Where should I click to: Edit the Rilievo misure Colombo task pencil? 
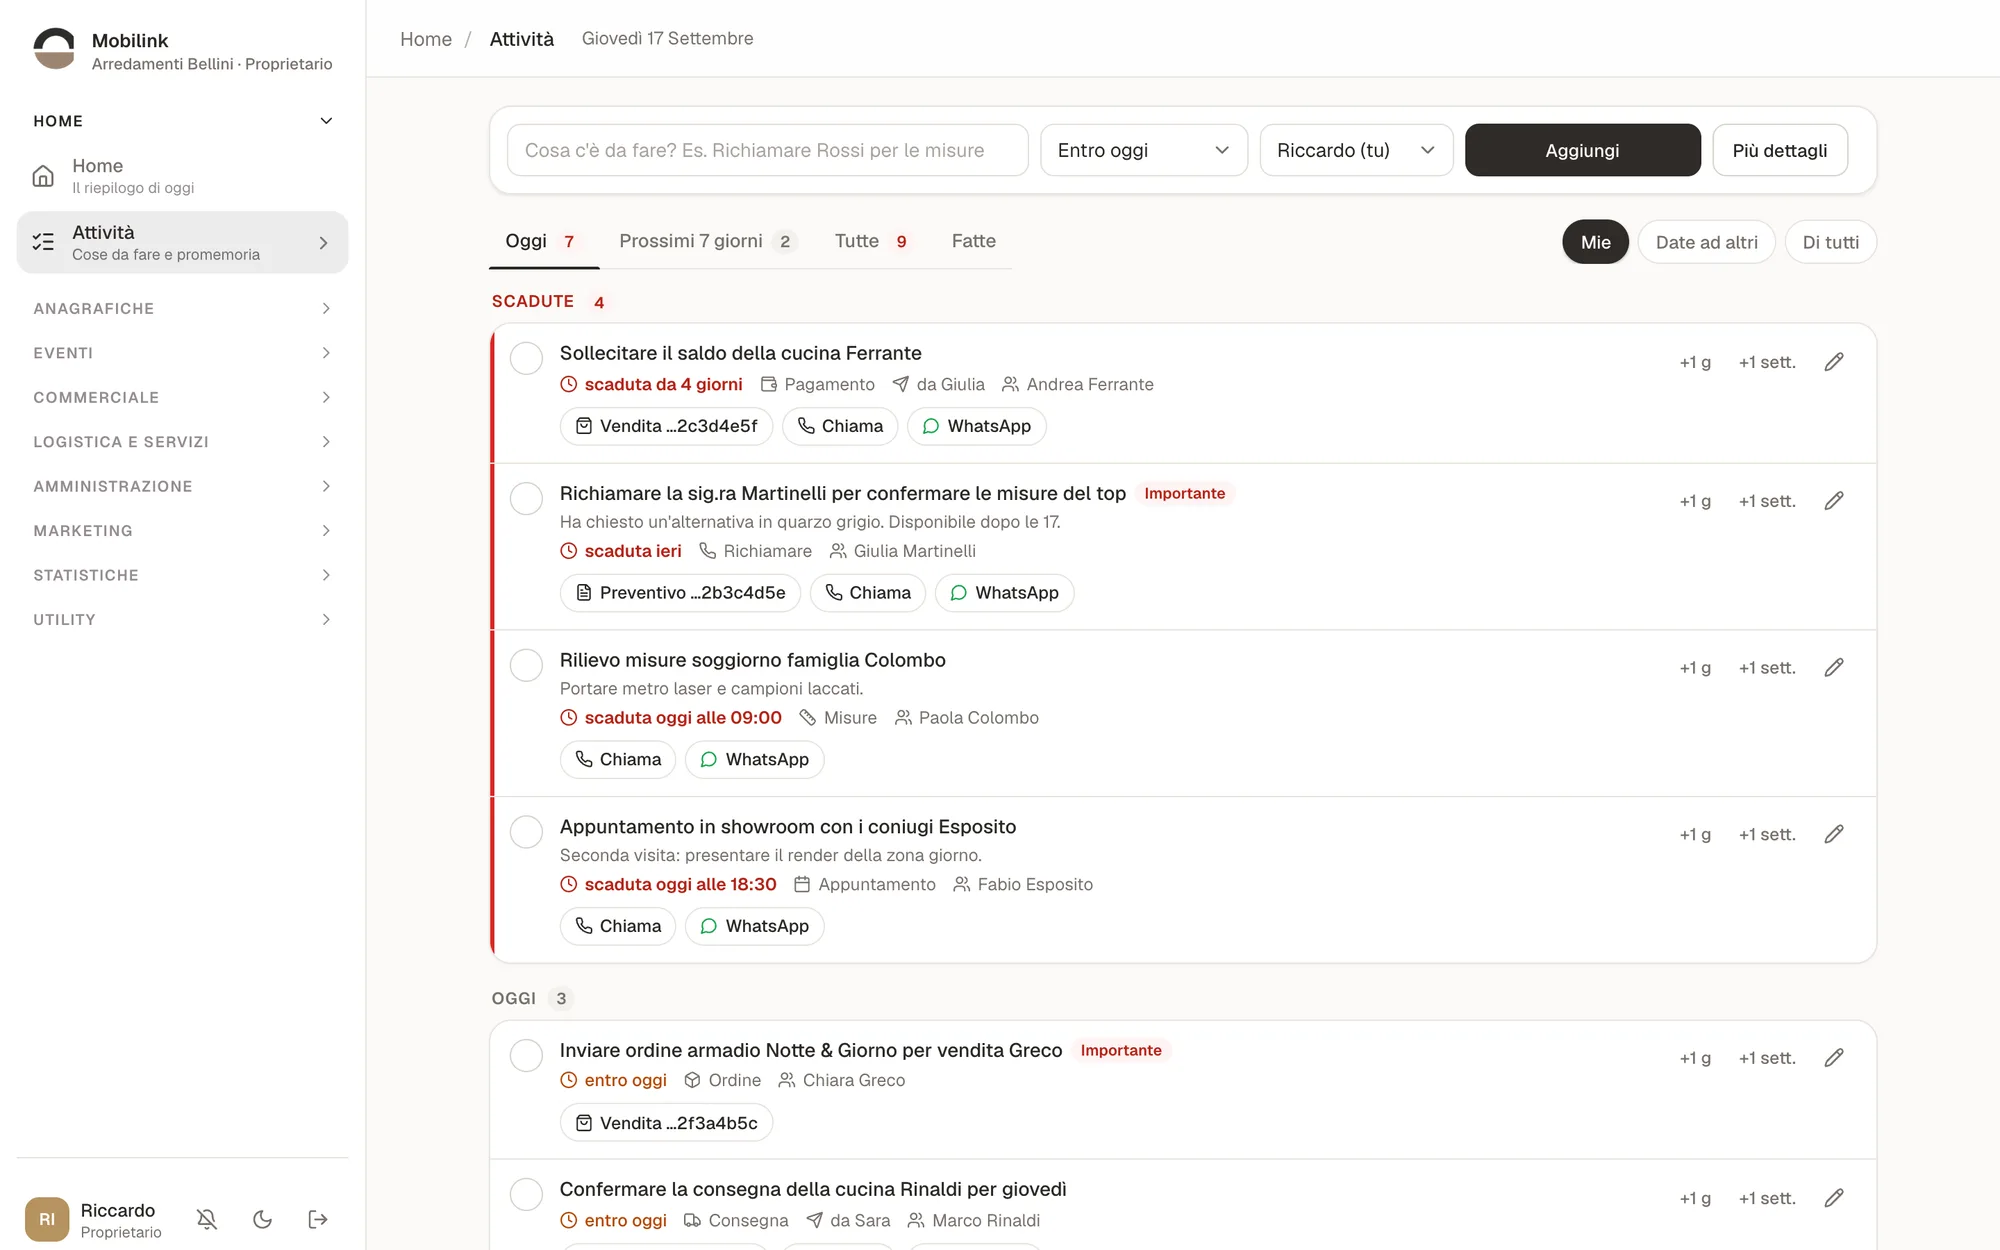(1834, 668)
